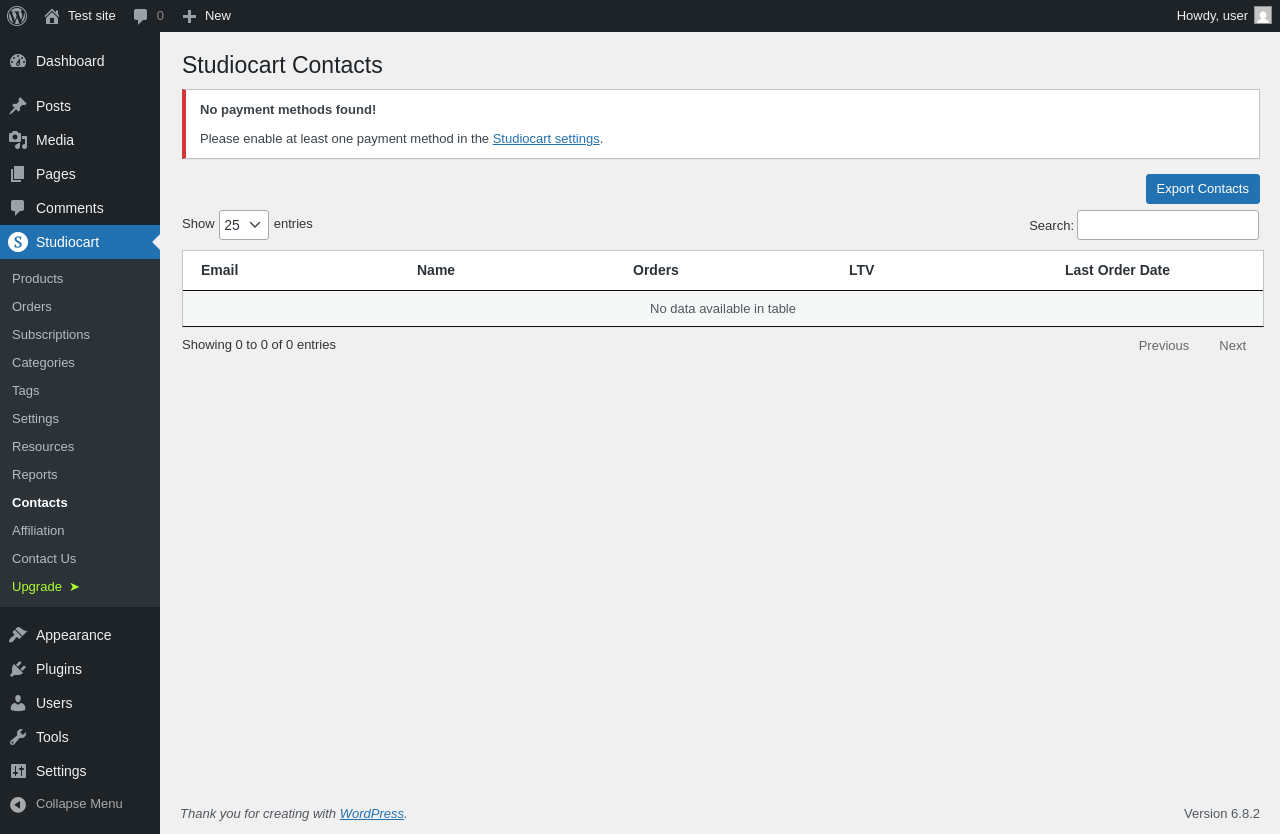Open Reports in Studiocart submenu
The width and height of the screenshot is (1280, 834).
35,474
